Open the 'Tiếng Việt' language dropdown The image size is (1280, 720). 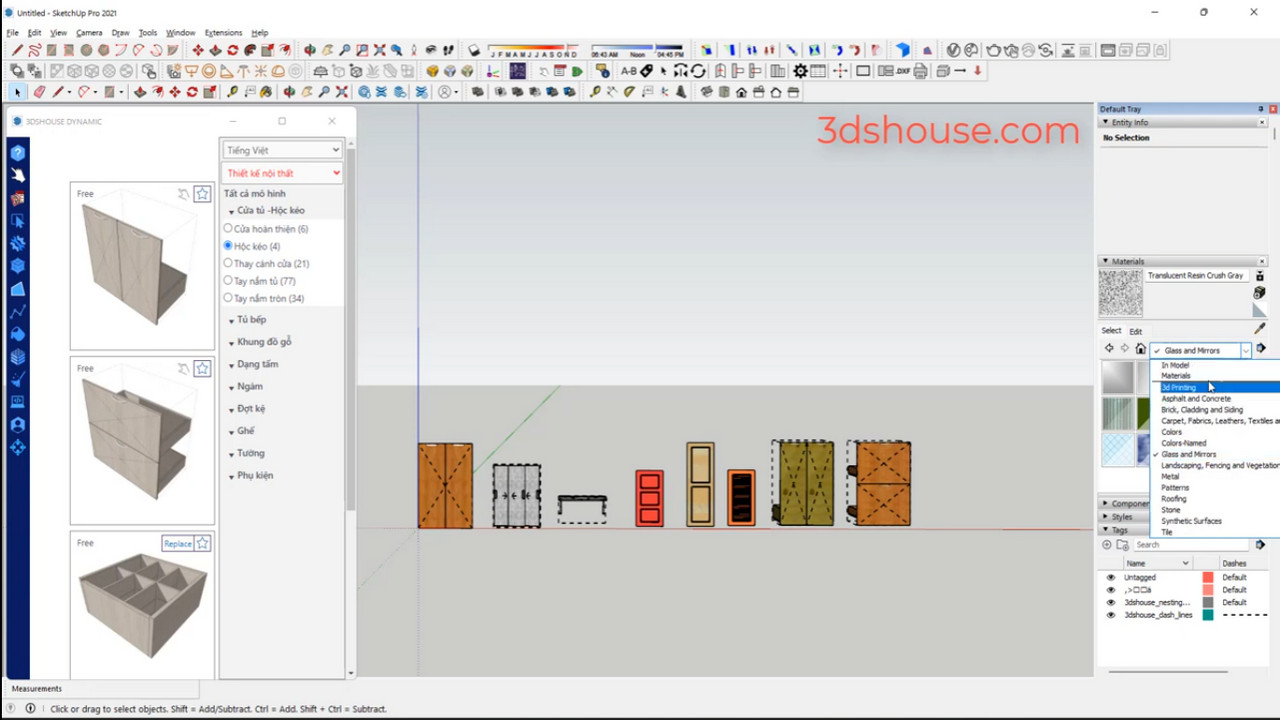pyautogui.click(x=282, y=150)
